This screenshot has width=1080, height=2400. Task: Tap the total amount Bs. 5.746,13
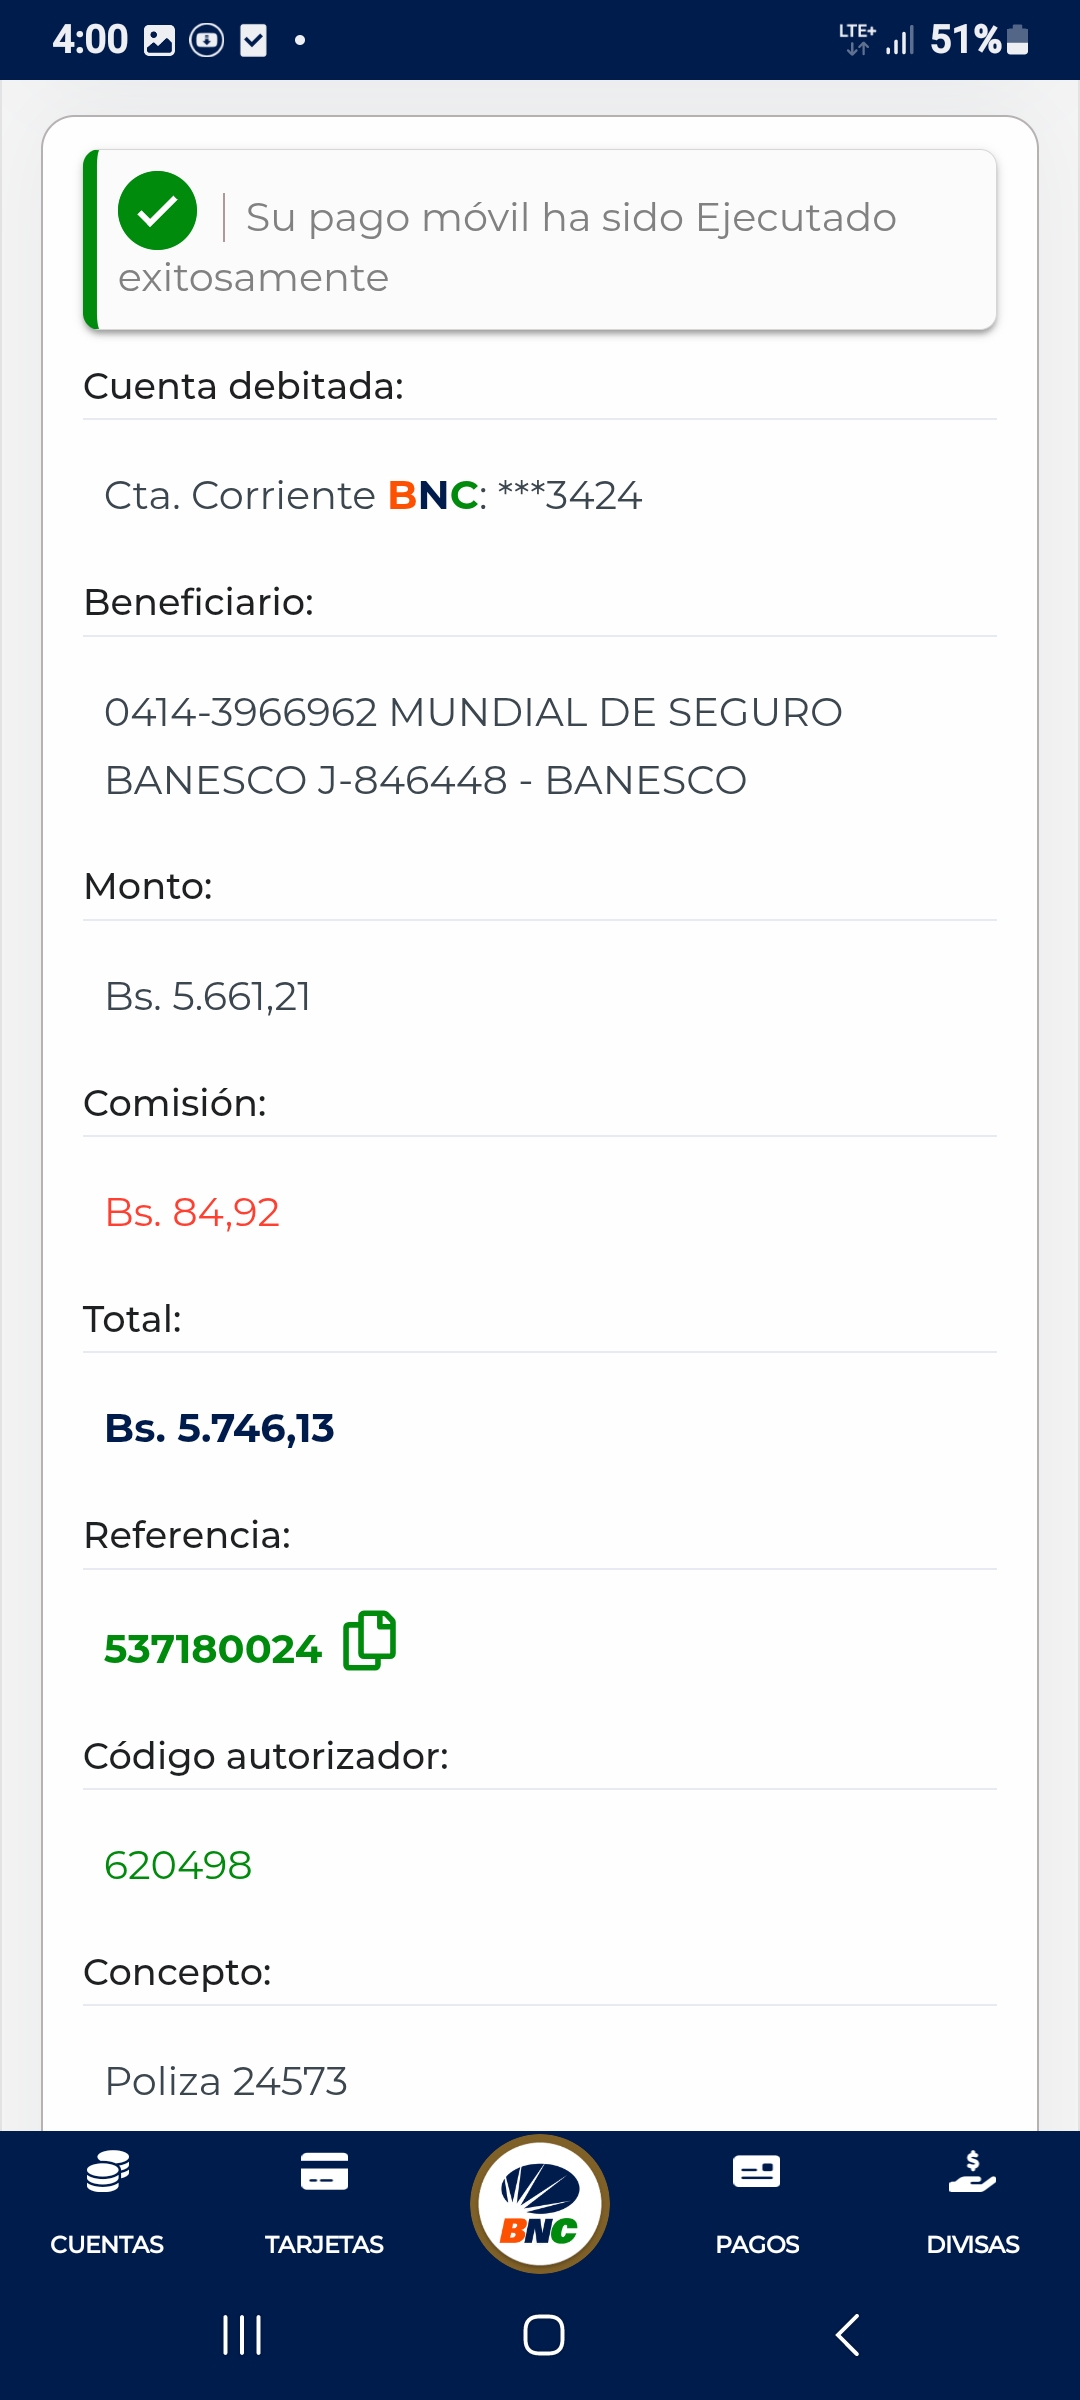[x=219, y=1428]
